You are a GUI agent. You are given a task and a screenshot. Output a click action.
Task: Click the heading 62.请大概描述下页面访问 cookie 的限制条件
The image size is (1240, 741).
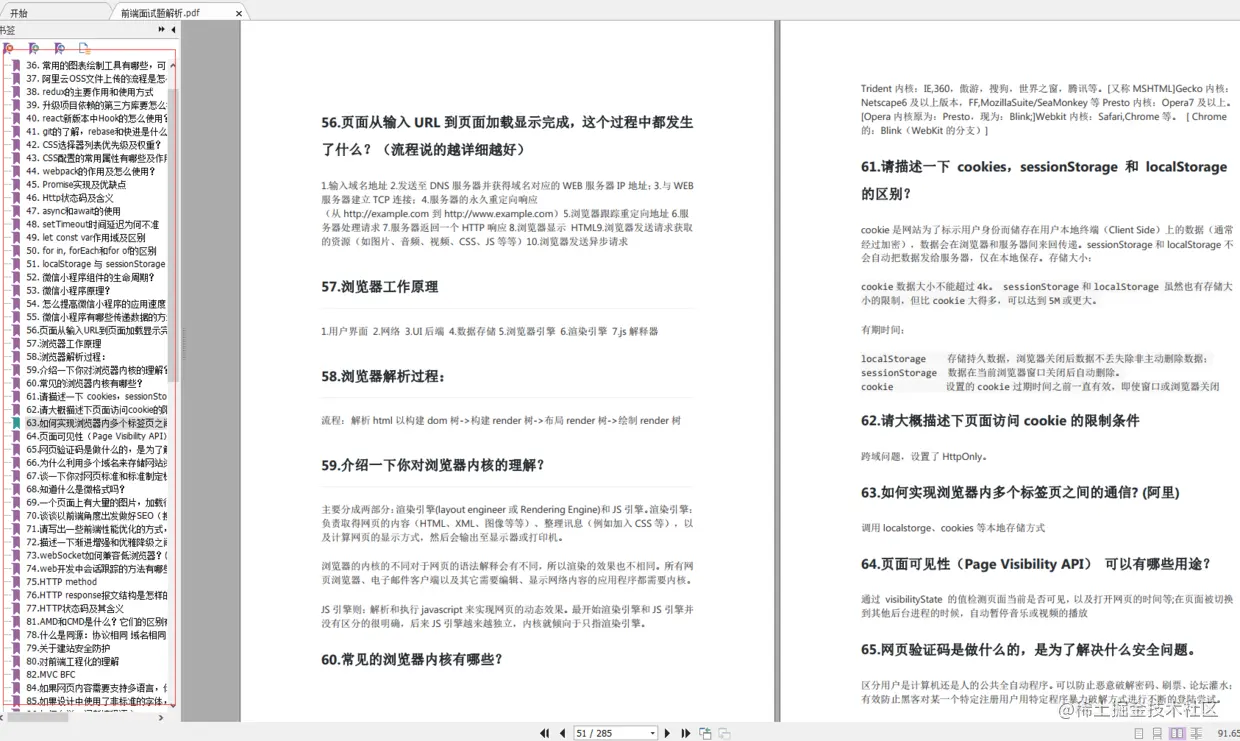pyautogui.click(x=1000, y=421)
